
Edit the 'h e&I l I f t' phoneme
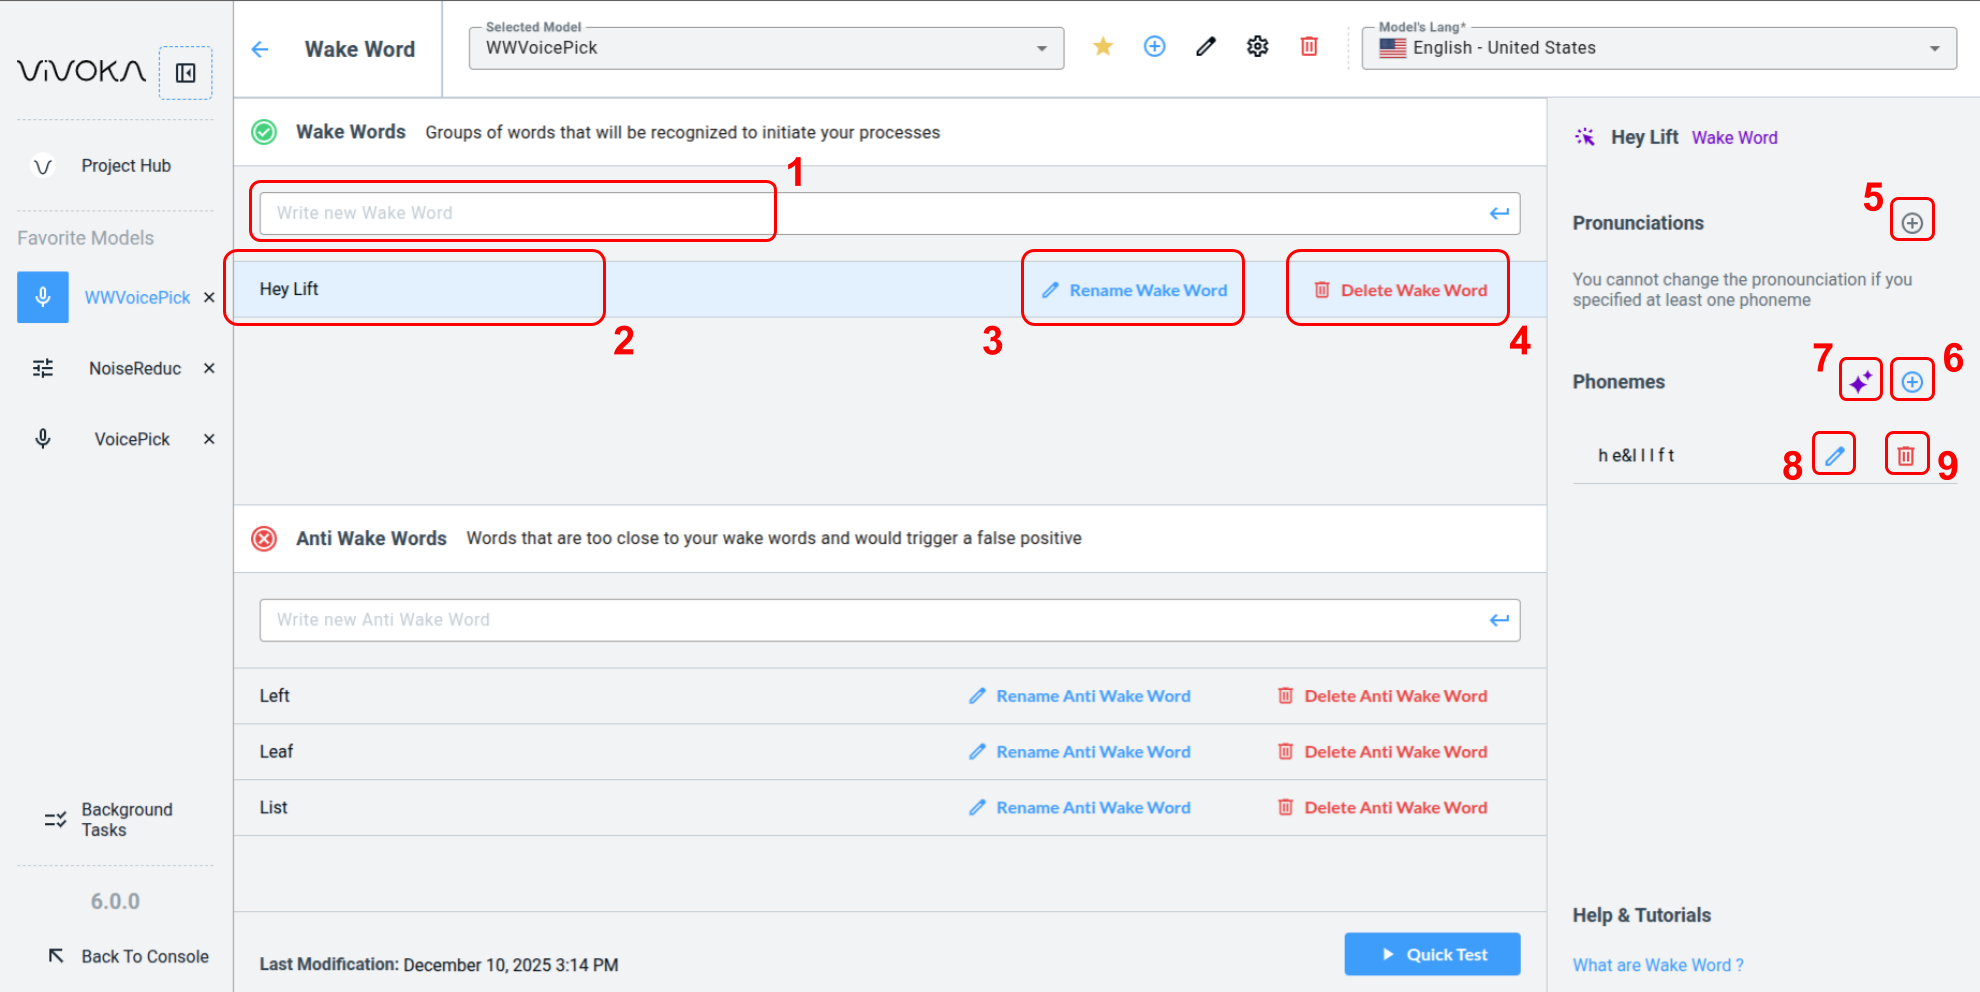click(1834, 456)
